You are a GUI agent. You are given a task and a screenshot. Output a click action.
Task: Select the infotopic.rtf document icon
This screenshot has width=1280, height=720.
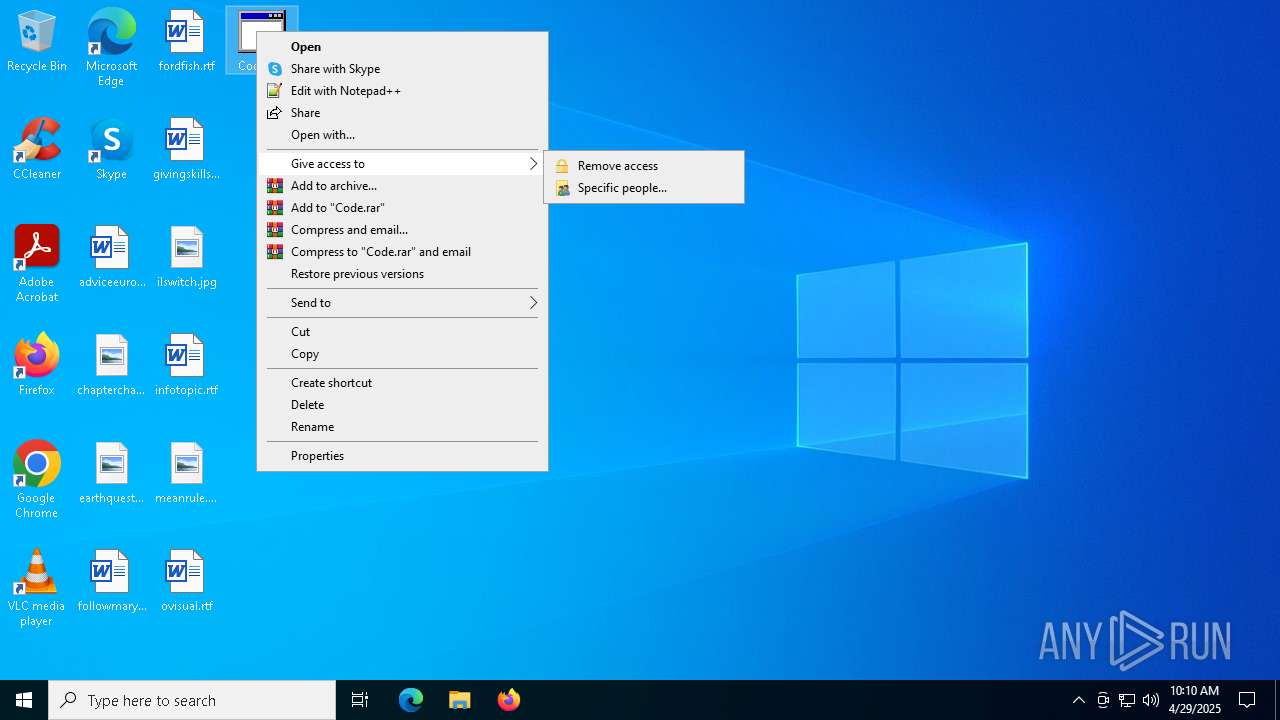coord(186,366)
